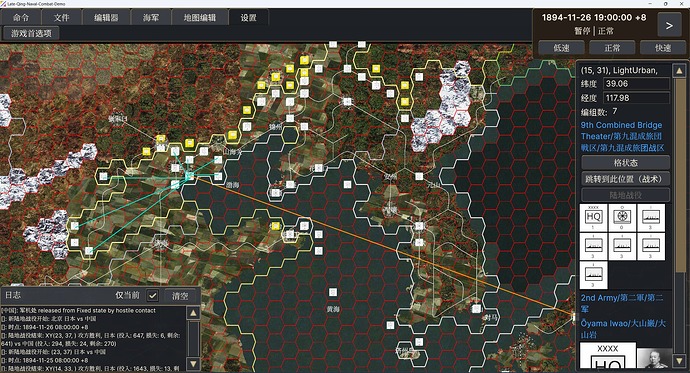Open the Ōyama Iwao/大山巌 commander link

(623, 329)
